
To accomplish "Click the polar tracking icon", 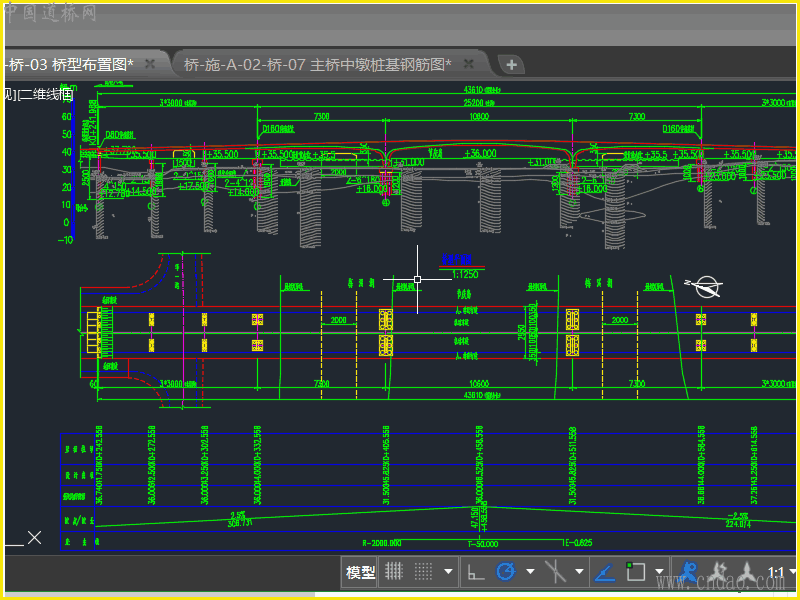I will coord(506,572).
